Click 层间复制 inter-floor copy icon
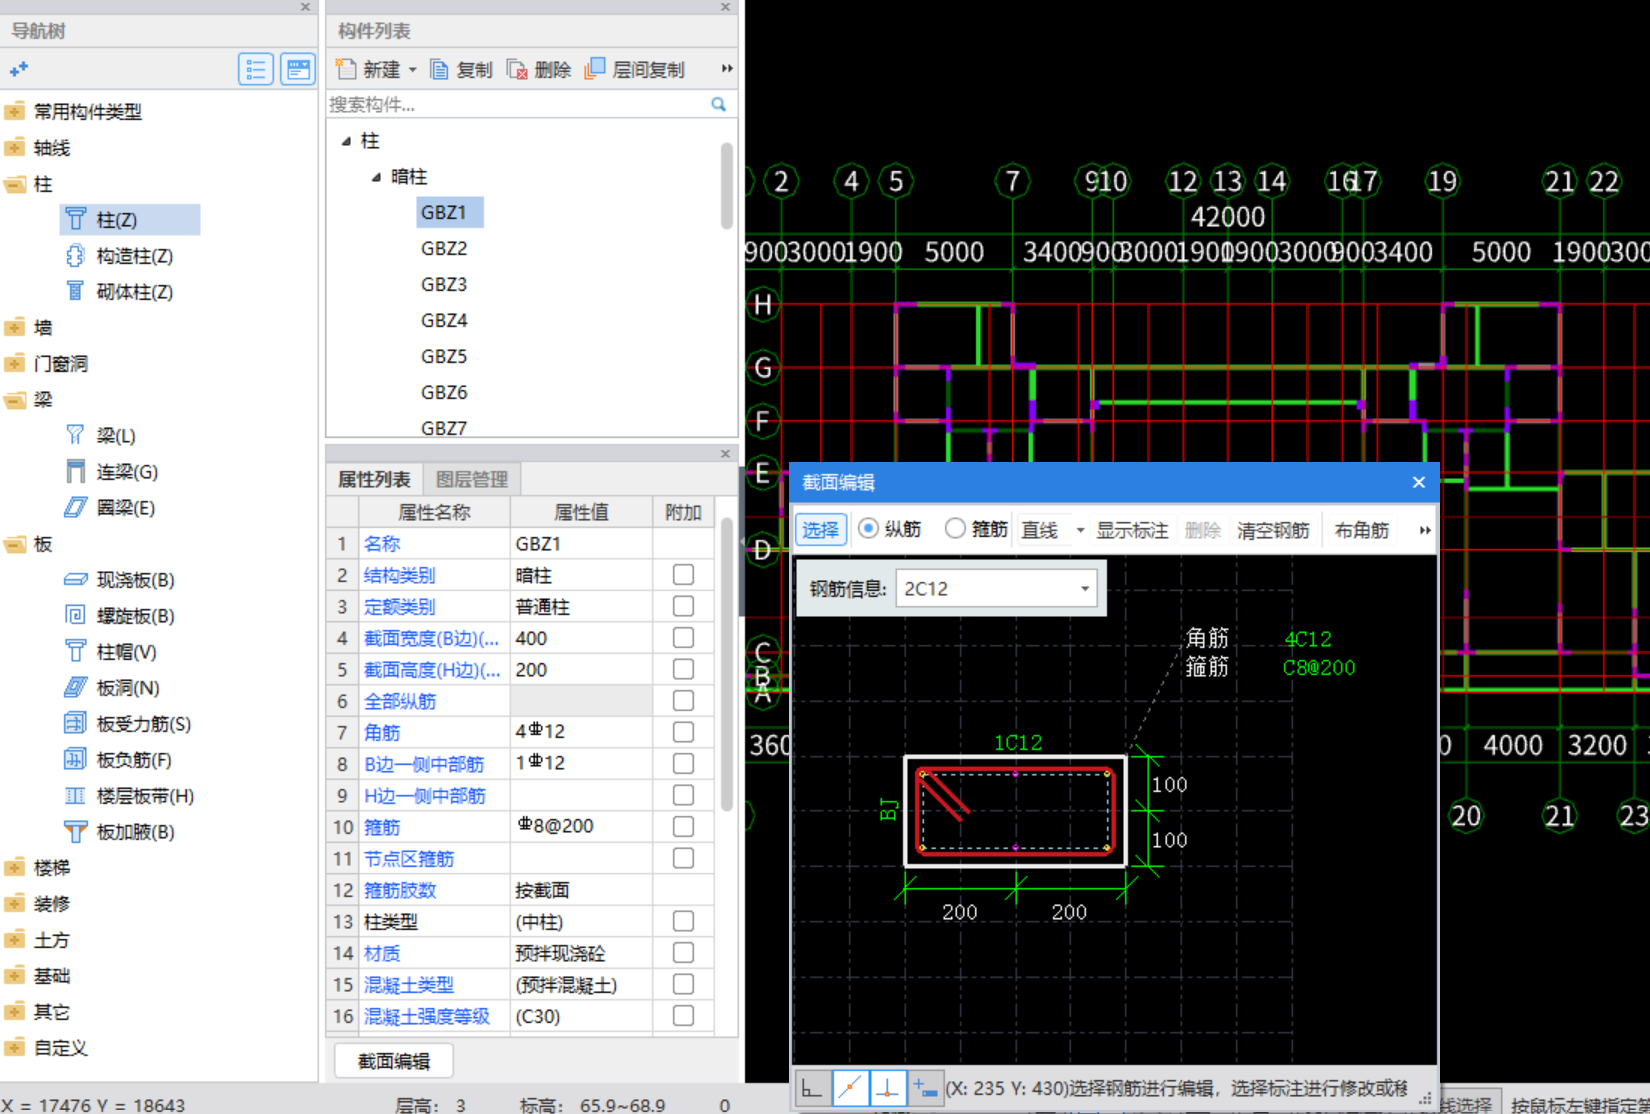This screenshot has height=1114, width=1650. (595, 68)
